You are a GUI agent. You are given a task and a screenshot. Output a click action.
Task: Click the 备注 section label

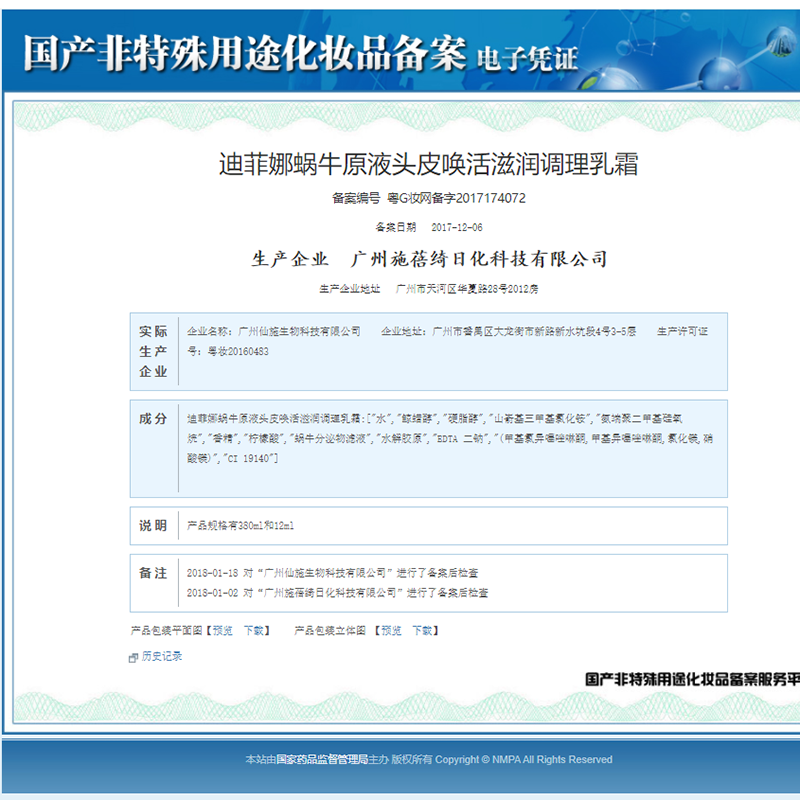(x=153, y=573)
